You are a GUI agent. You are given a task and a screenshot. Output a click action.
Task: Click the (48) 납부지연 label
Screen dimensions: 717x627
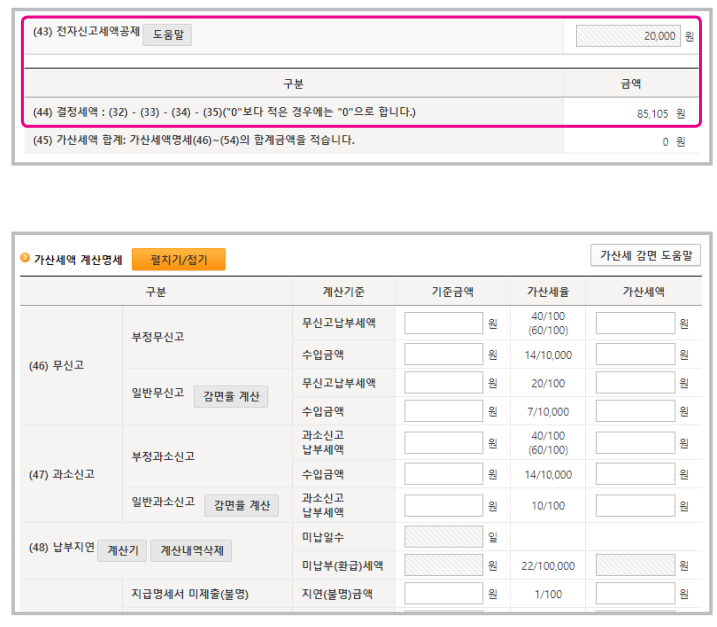62,547
